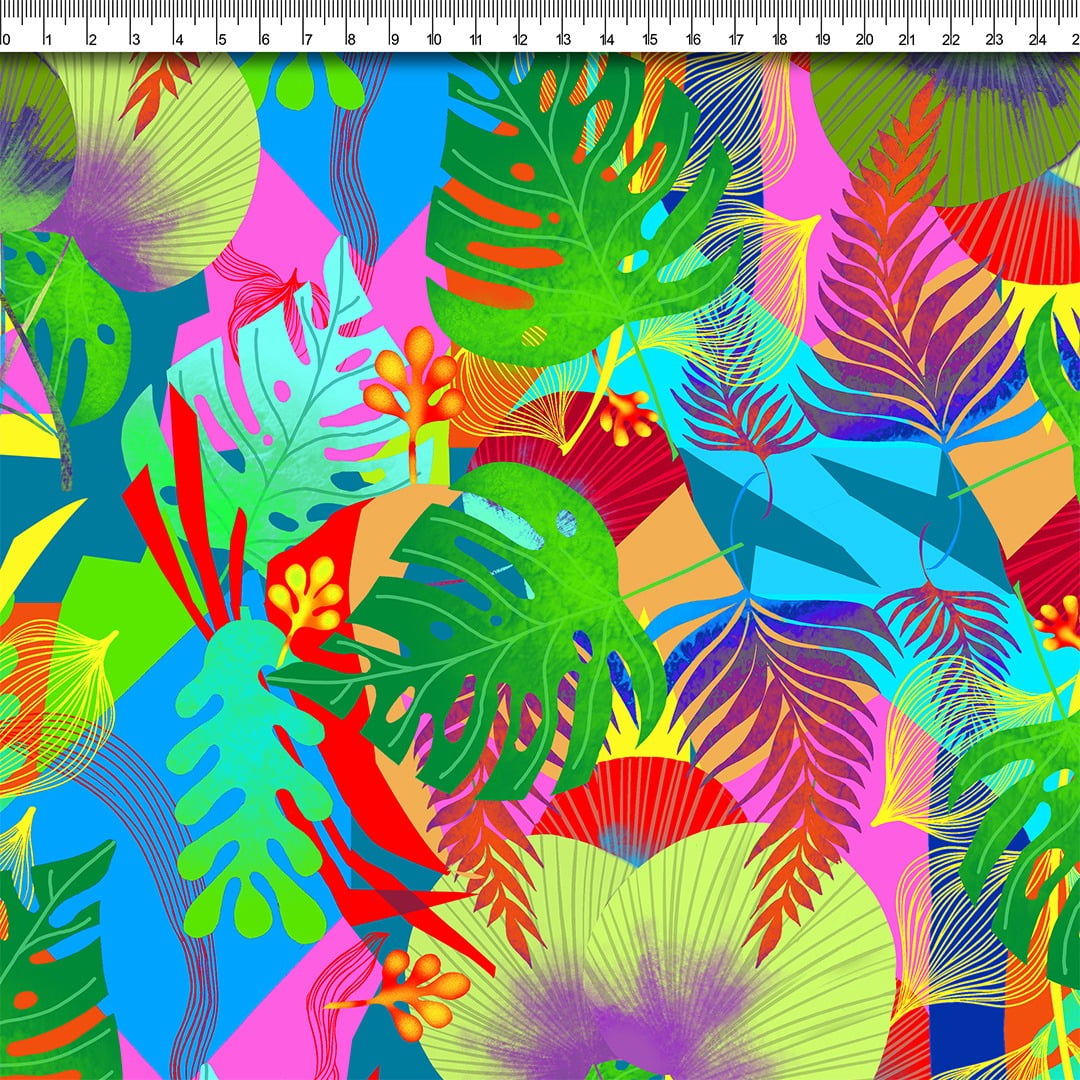Image resolution: width=1080 pixels, height=1080 pixels.
Task: Select the red striped fan at bottom center
Action: coord(640,800)
